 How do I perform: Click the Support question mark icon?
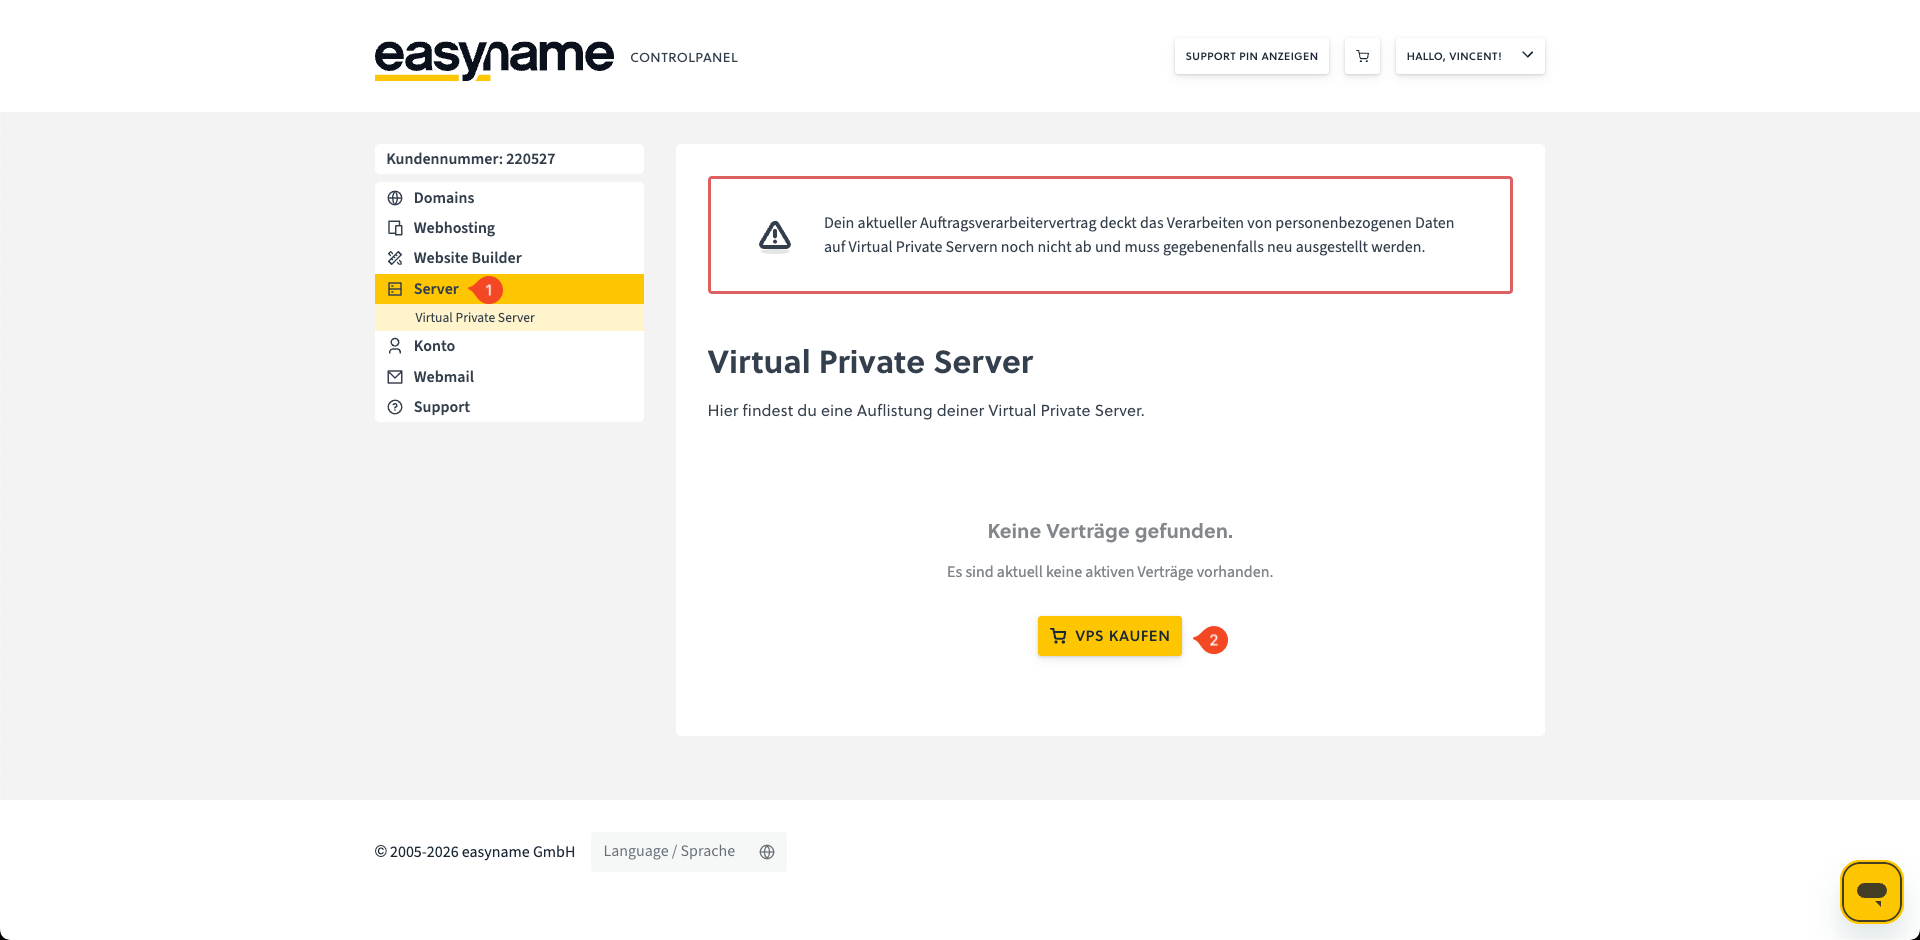tap(395, 407)
